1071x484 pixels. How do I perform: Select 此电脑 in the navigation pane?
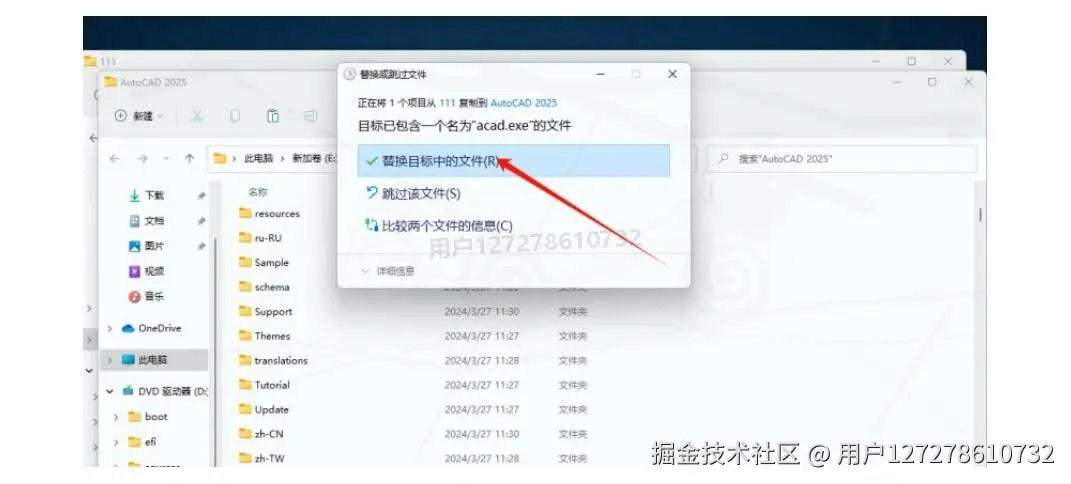pos(152,359)
